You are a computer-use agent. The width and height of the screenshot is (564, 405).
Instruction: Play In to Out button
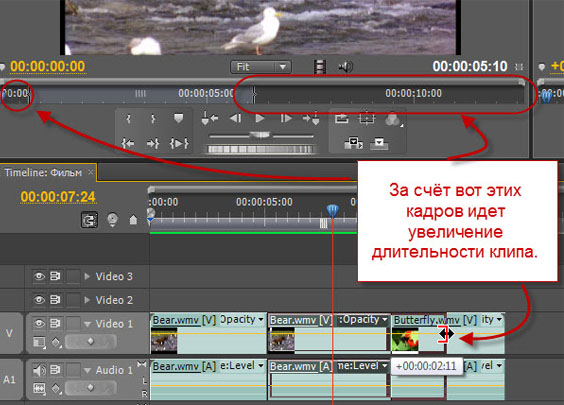[179, 144]
